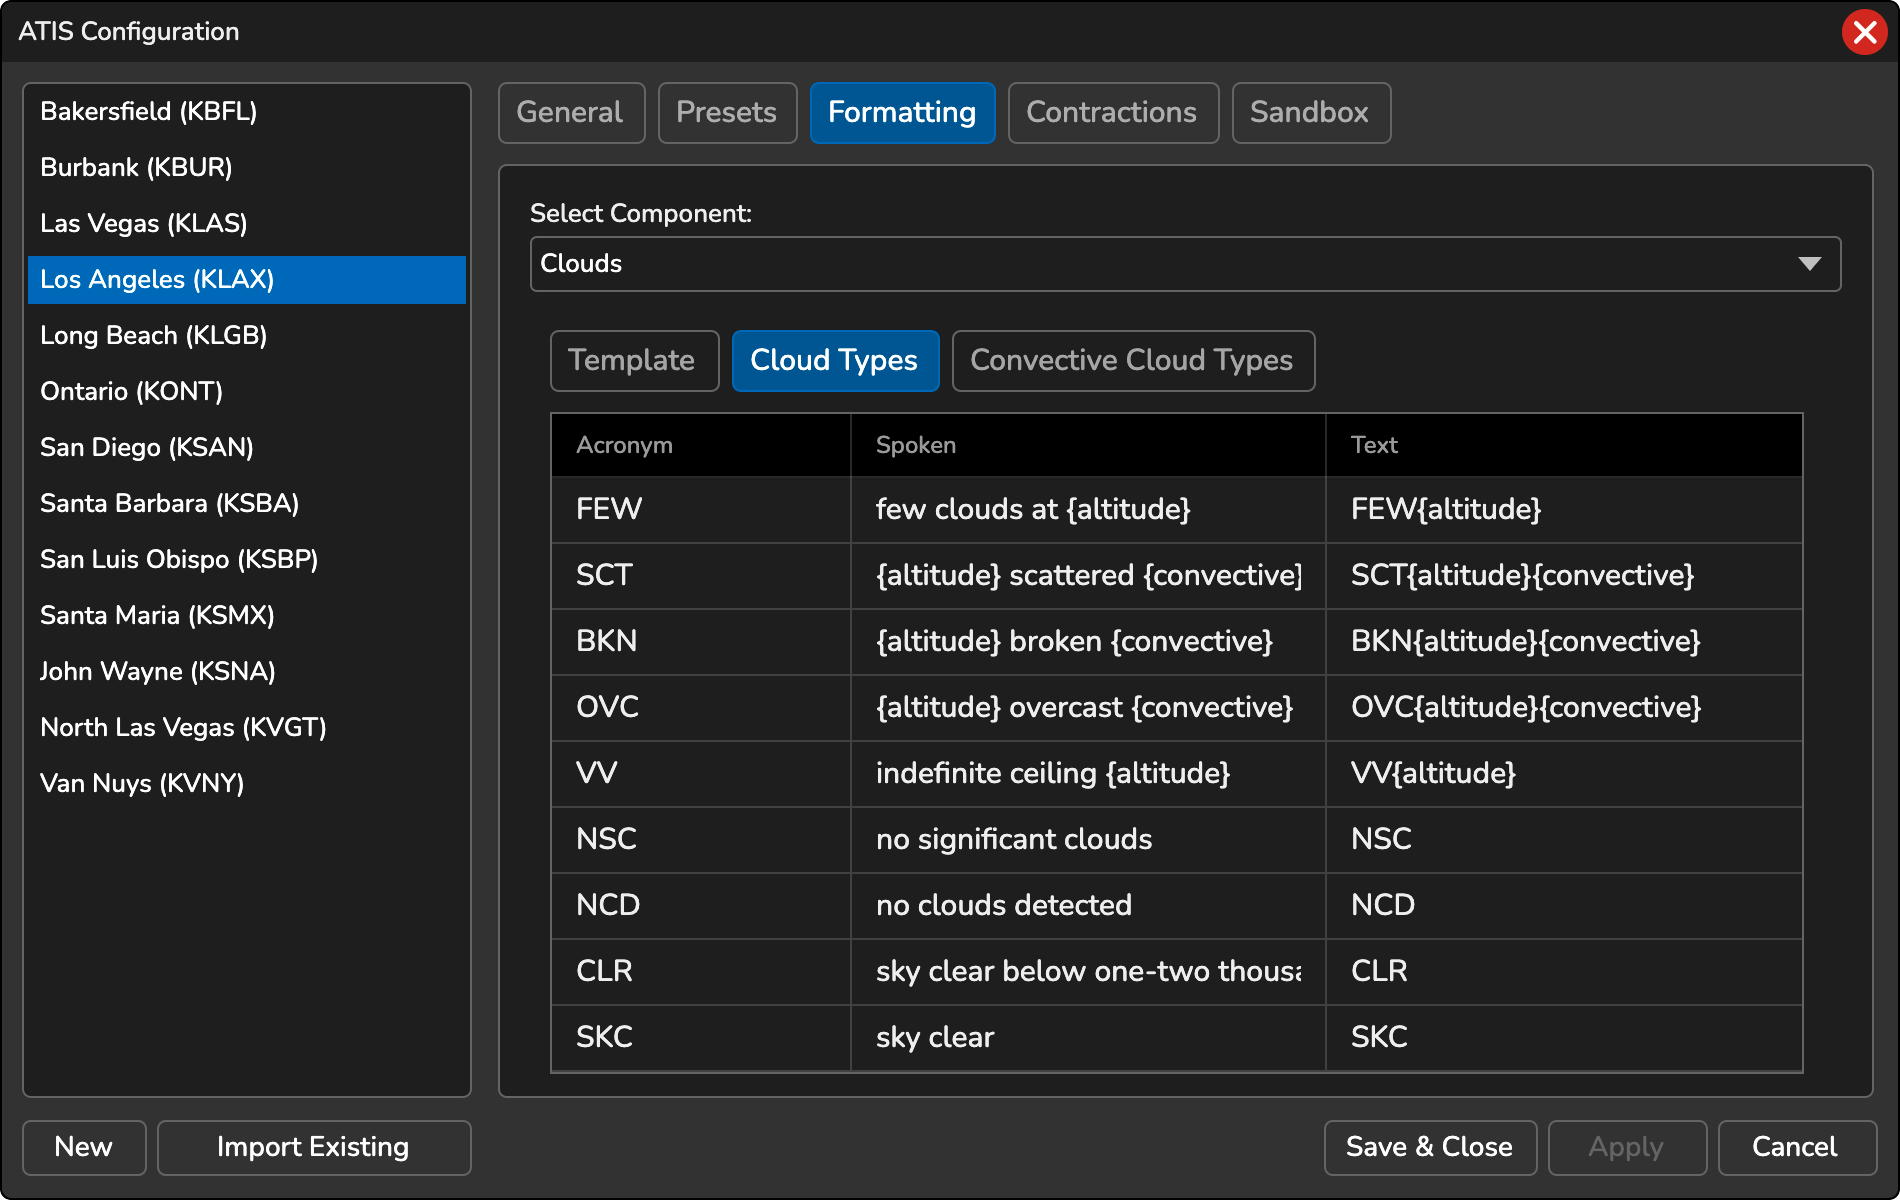This screenshot has width=1900, height=1200.
Task: Click the FEW acronym cell
Action: click(701, 510)
